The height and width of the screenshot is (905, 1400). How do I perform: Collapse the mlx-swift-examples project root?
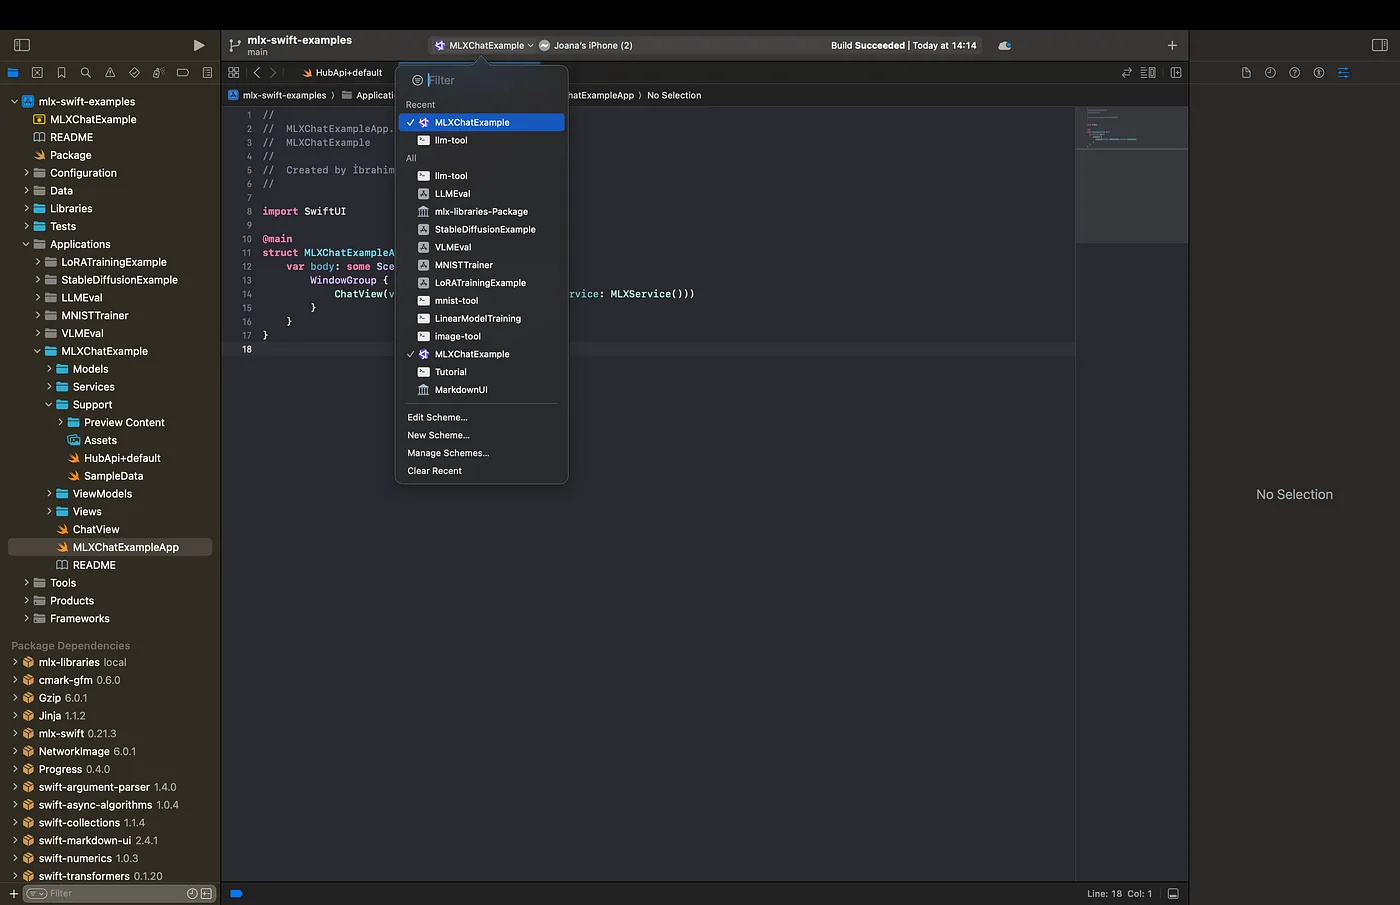(14, 101)
